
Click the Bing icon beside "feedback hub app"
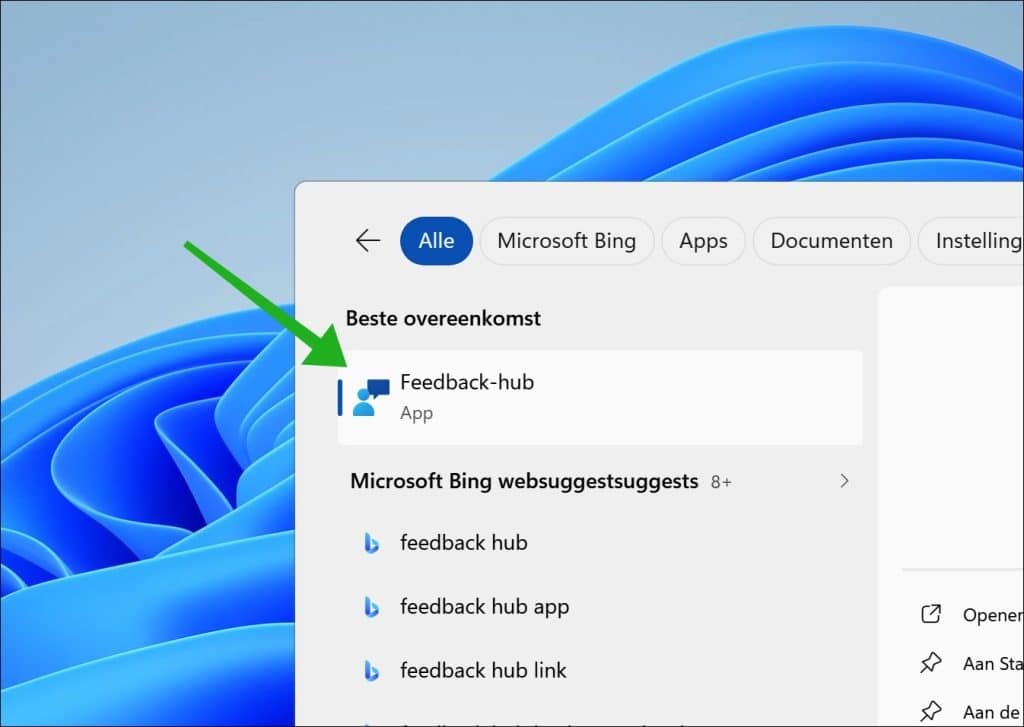point(372,607)
